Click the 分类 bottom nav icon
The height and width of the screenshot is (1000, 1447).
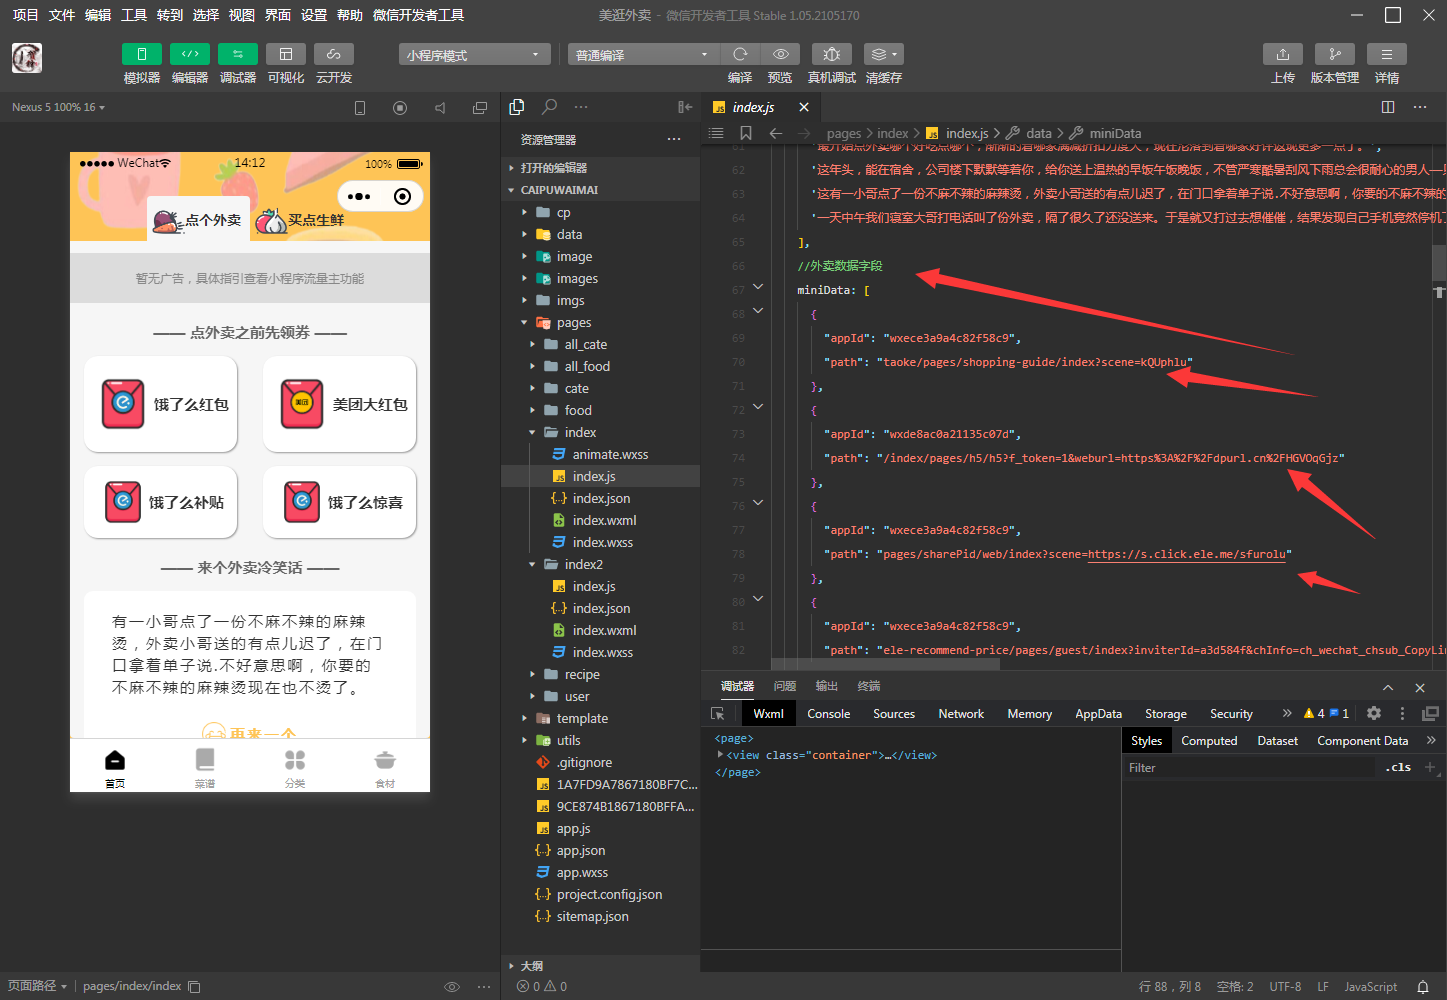[x=295, y=767]
